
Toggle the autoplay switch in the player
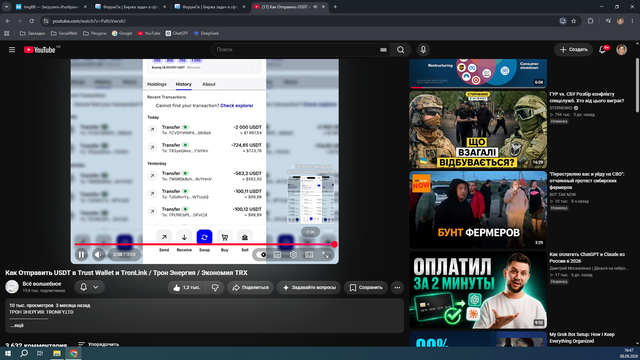click(262, 255)
